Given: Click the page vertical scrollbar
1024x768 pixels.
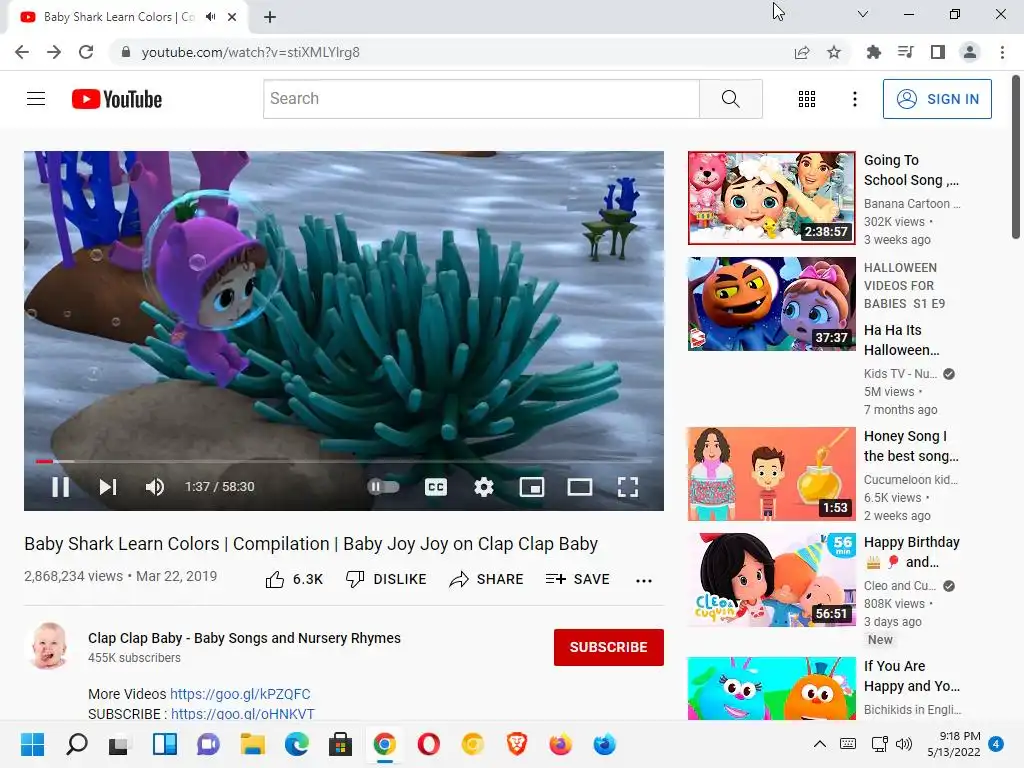Looking at the screenshot, I should tap(1016, 157).
